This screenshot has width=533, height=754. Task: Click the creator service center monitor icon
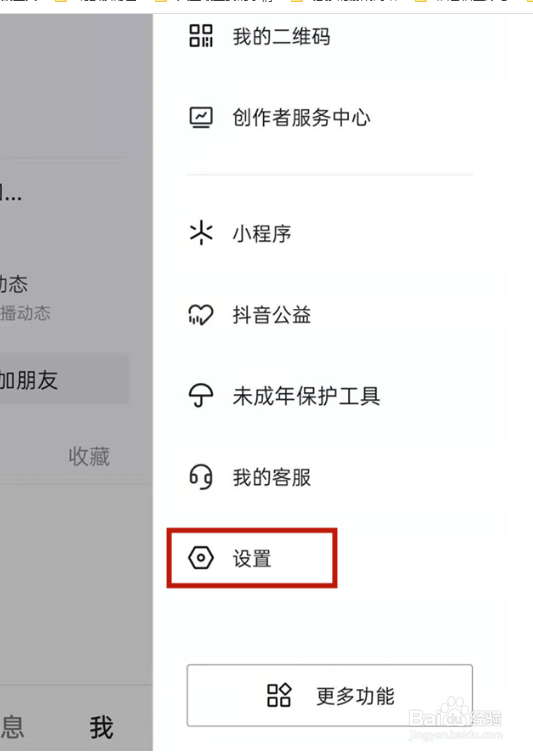click(x=201, y=117)
